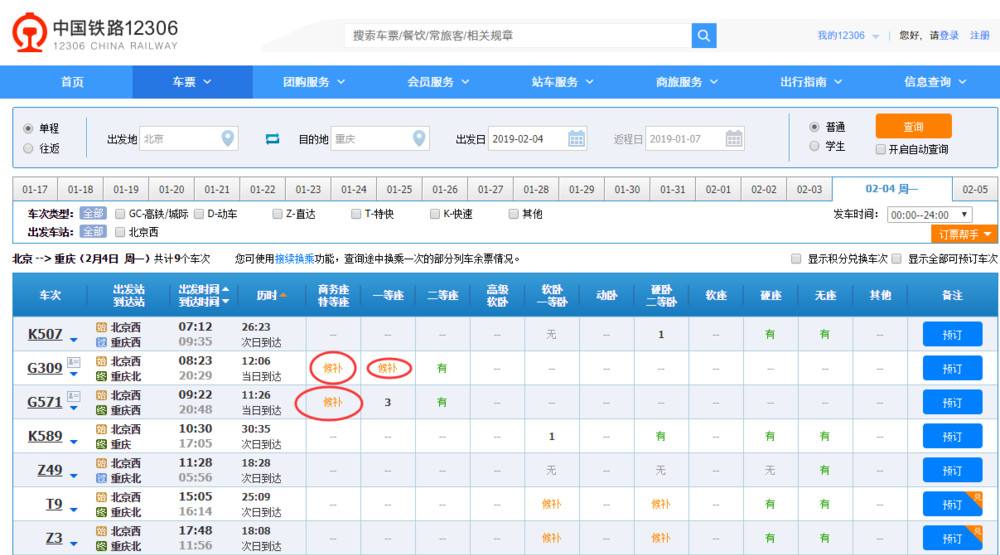Check the Z-直达 train type filter
The width and height of the screenshot is (1000, 555).
point(277,214)
